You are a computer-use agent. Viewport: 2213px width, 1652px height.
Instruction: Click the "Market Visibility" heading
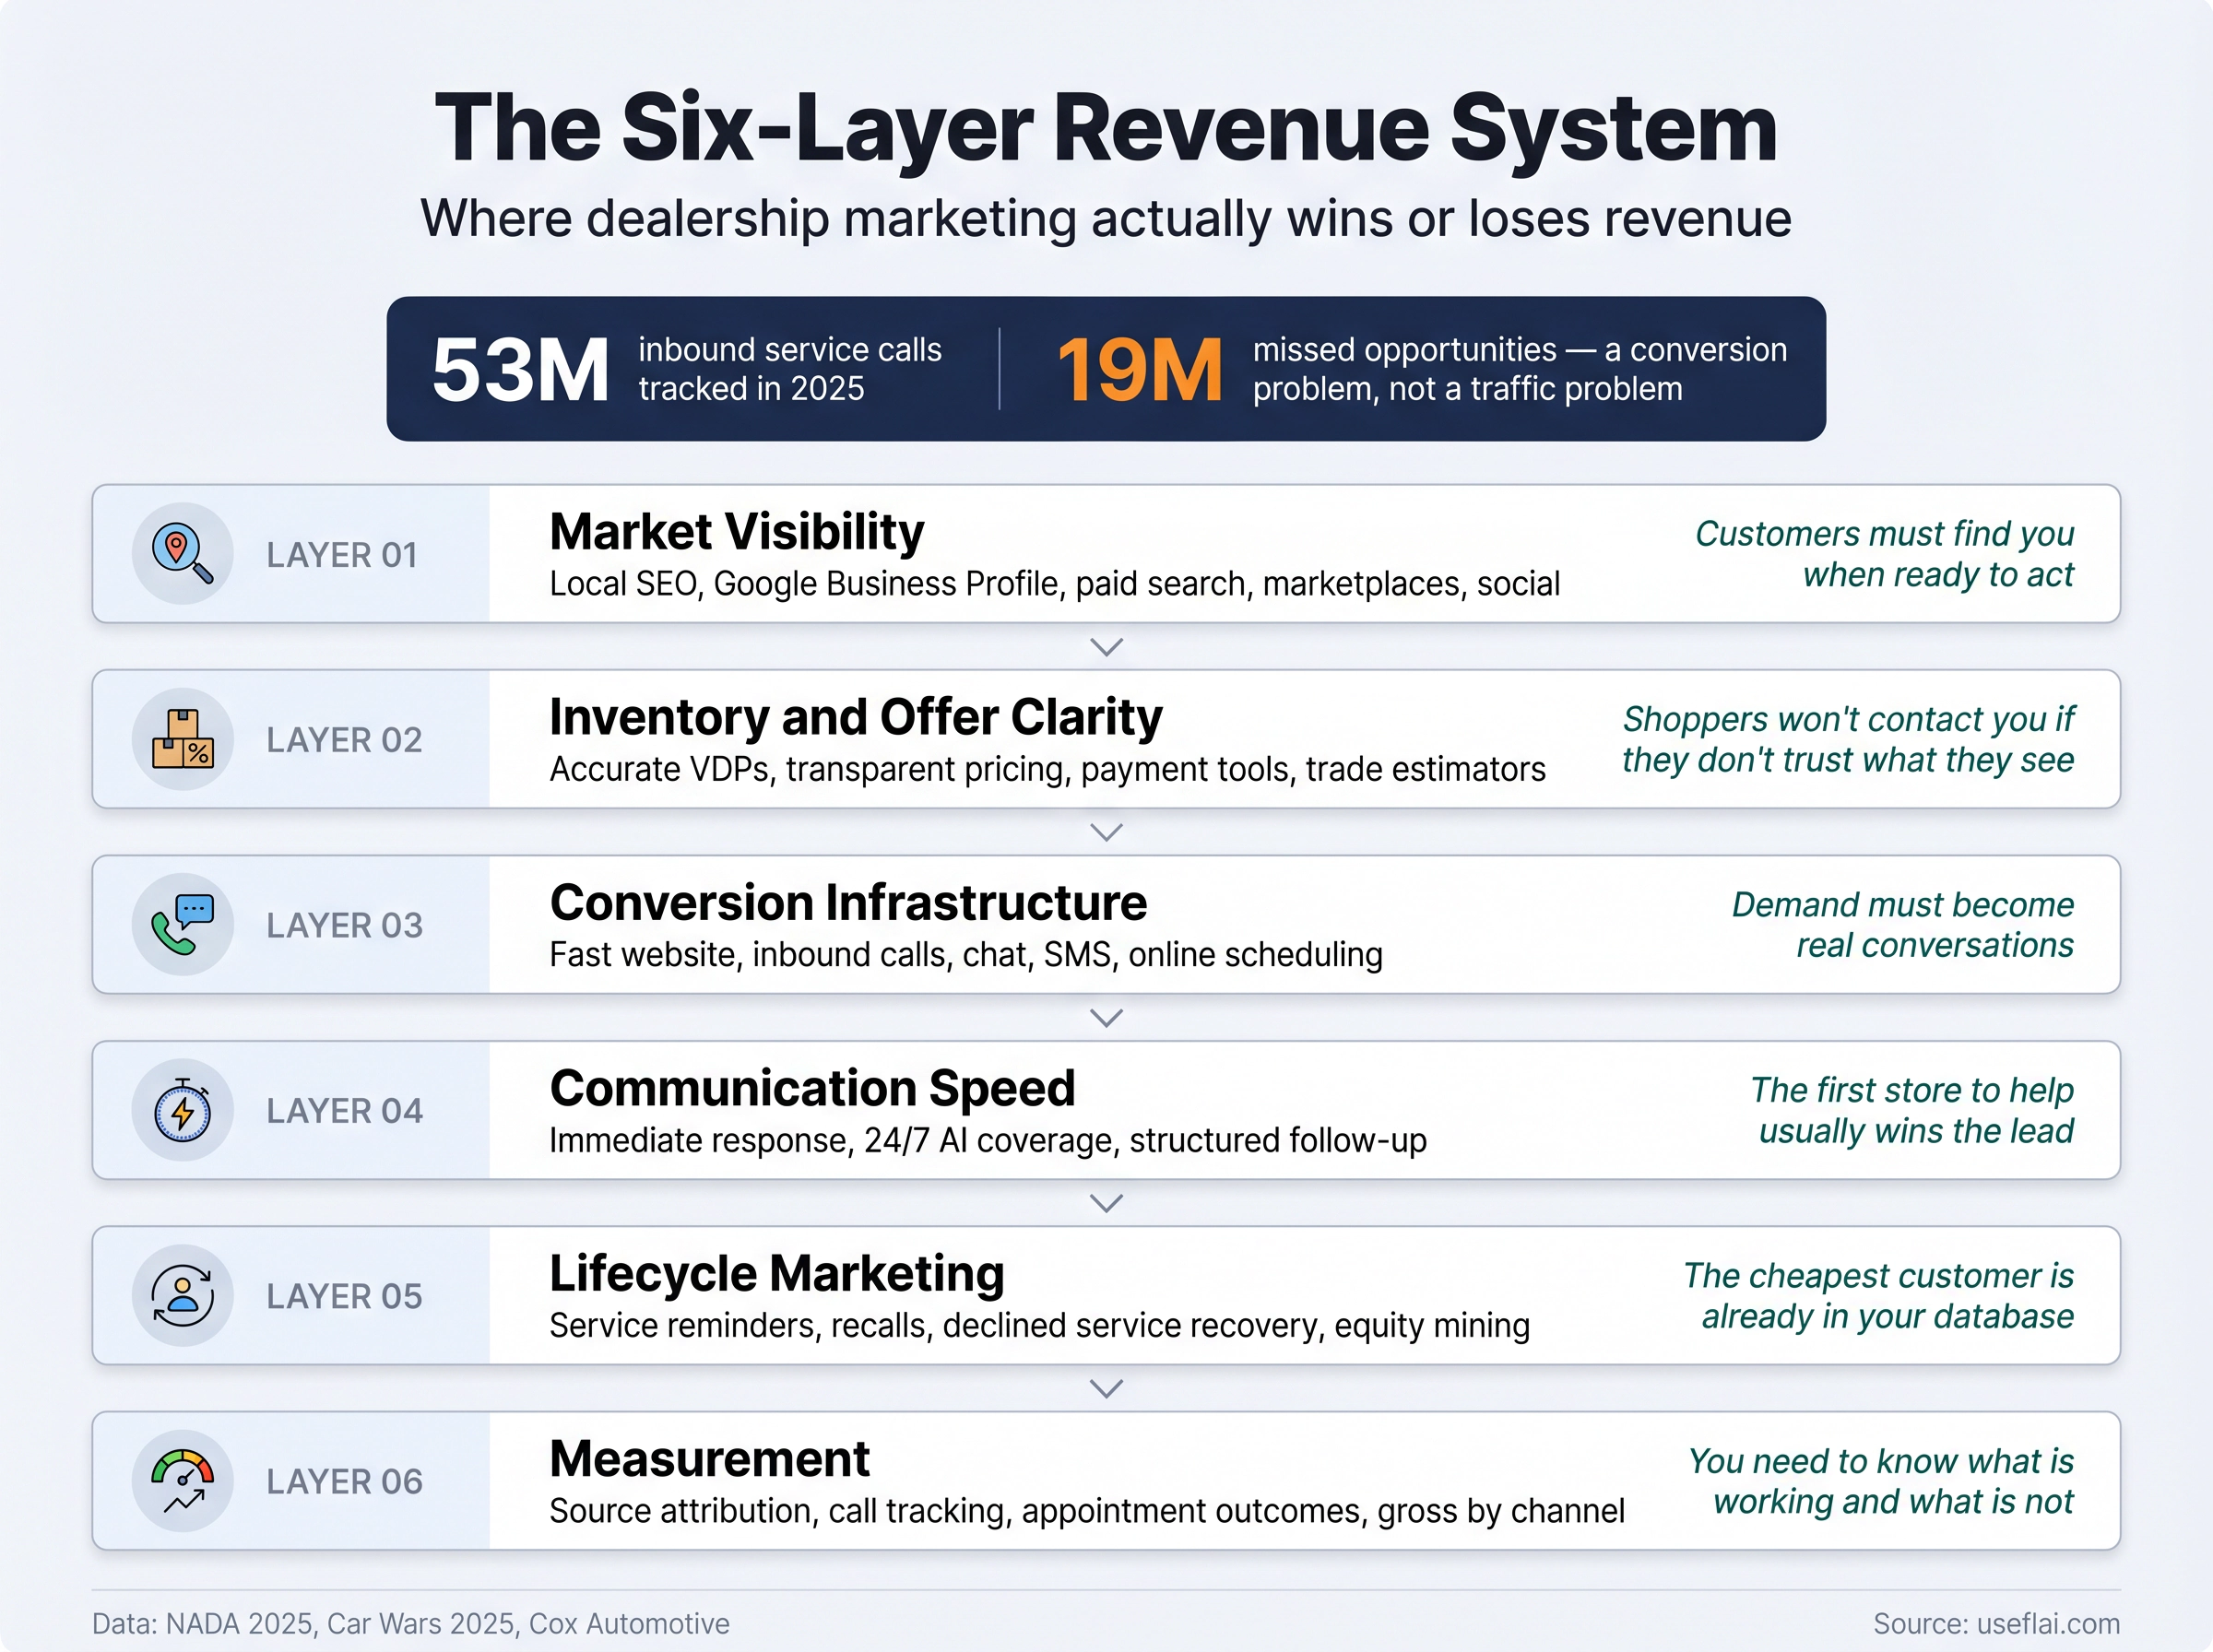[737, 532]
